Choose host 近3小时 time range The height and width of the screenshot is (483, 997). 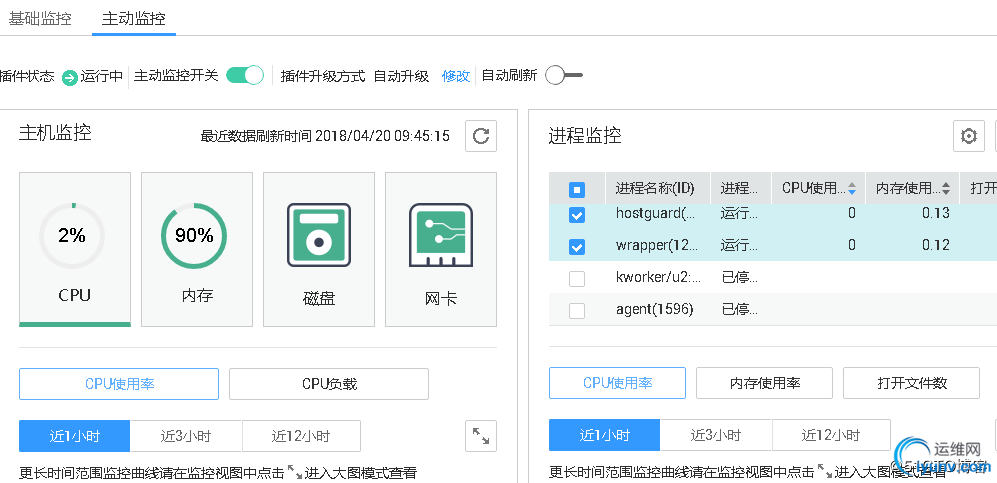point(186,436)
